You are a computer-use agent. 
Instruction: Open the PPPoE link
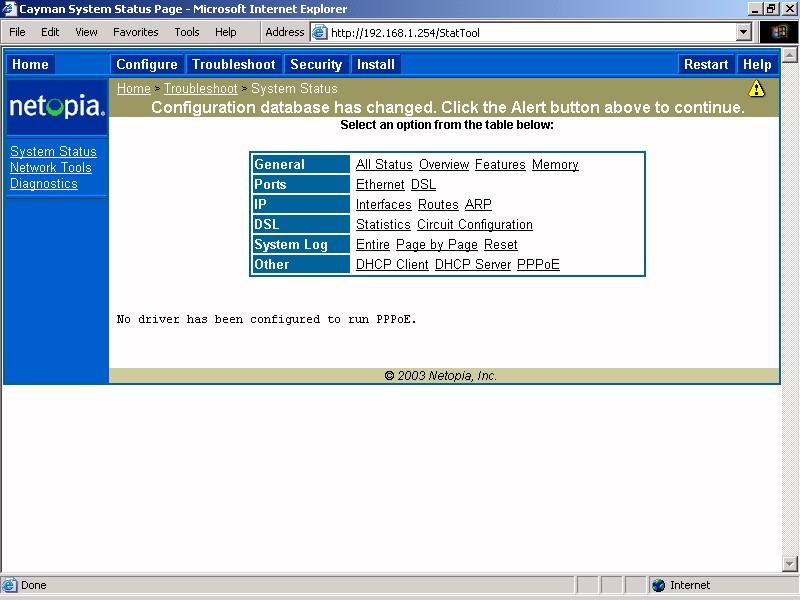[x=538, y=265]
